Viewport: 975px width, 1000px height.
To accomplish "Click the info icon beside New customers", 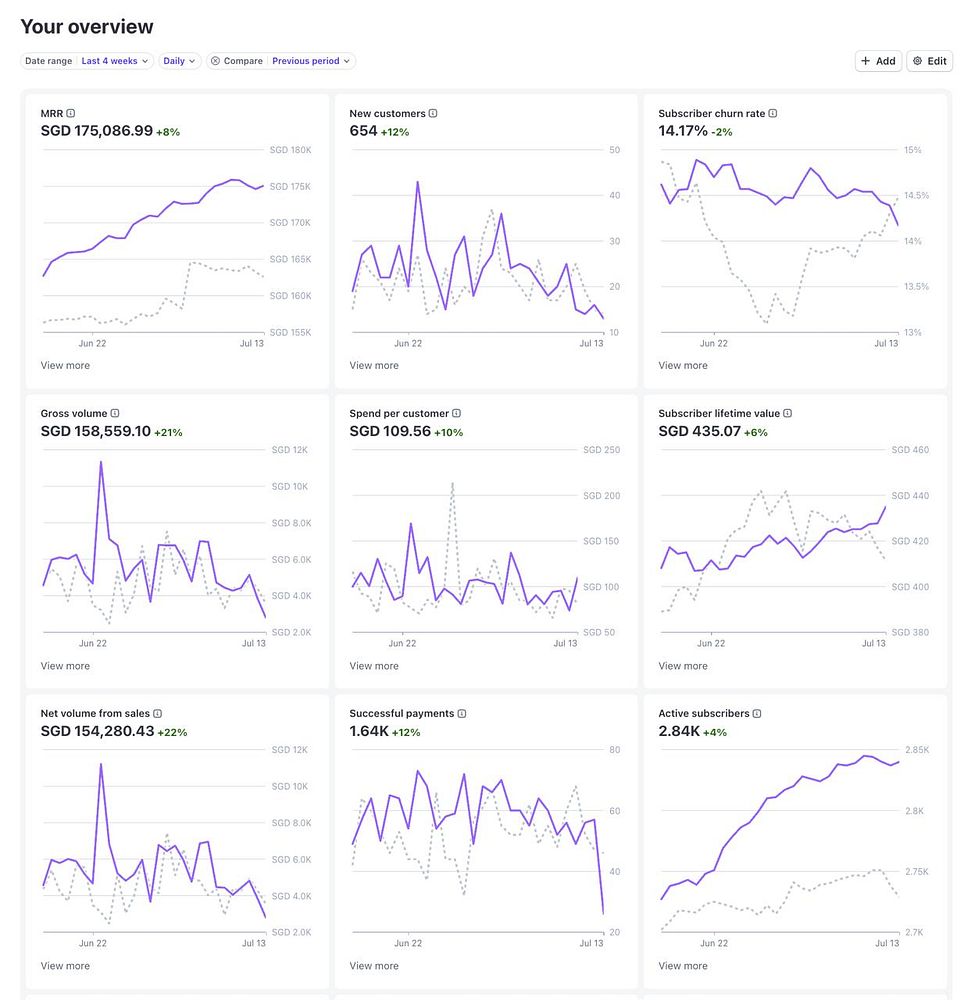I will pos(433,114).
